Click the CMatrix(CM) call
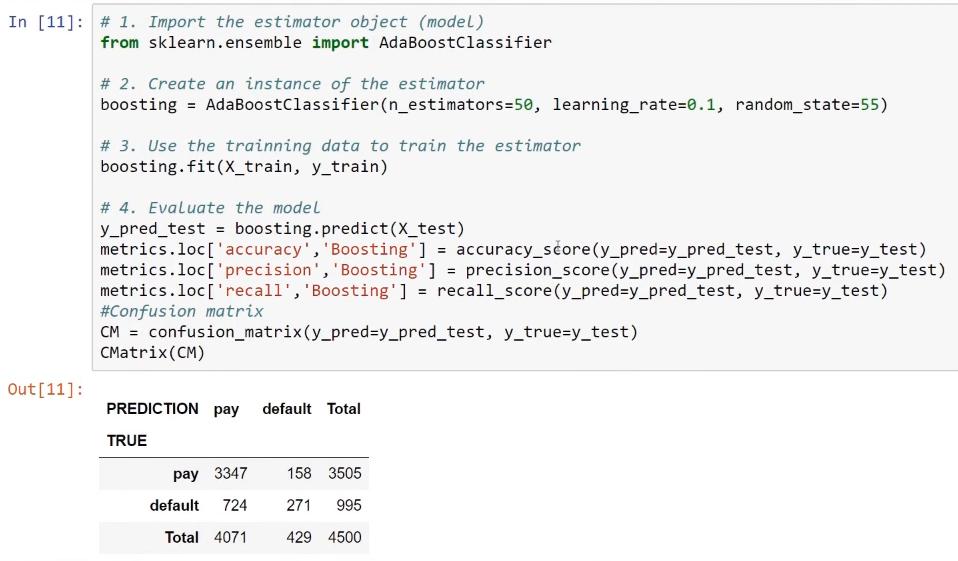 [153, 353]
